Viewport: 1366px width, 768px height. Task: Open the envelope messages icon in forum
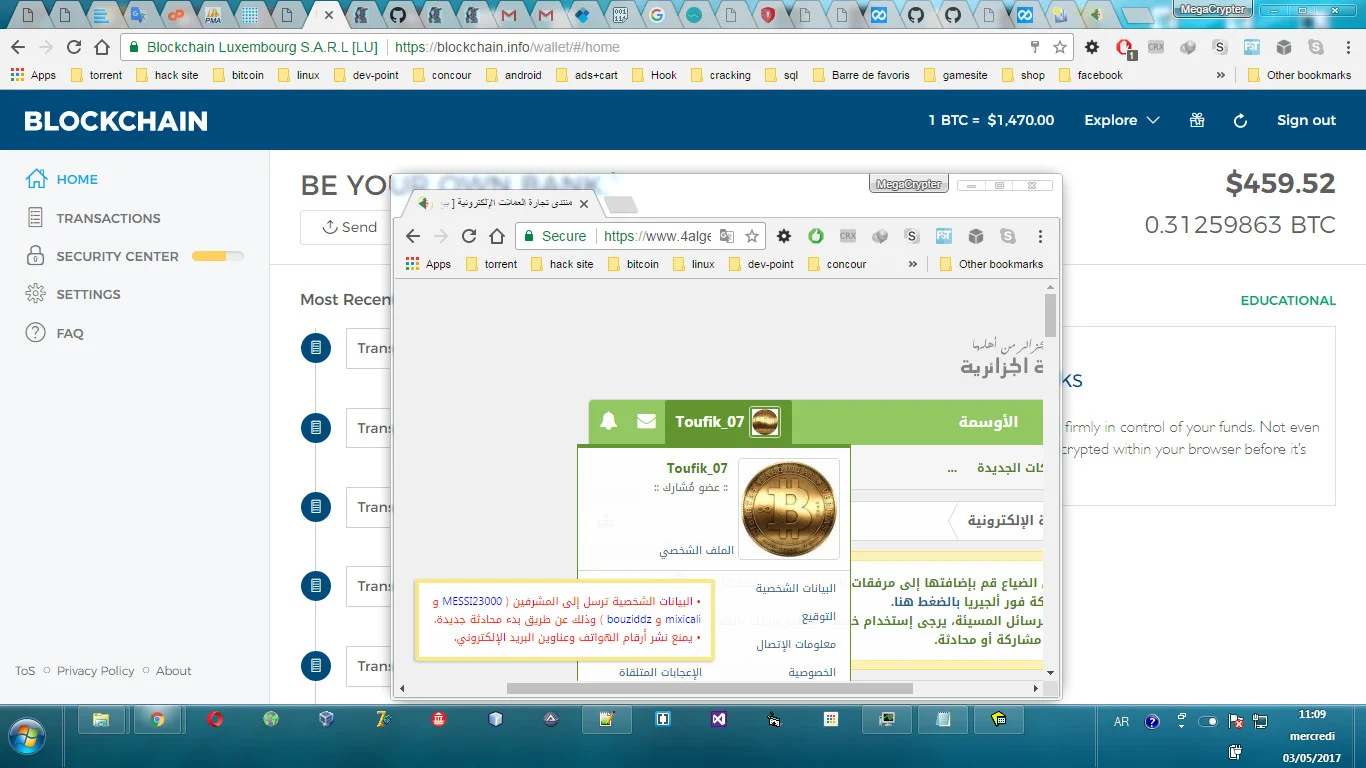pos(647,422)
